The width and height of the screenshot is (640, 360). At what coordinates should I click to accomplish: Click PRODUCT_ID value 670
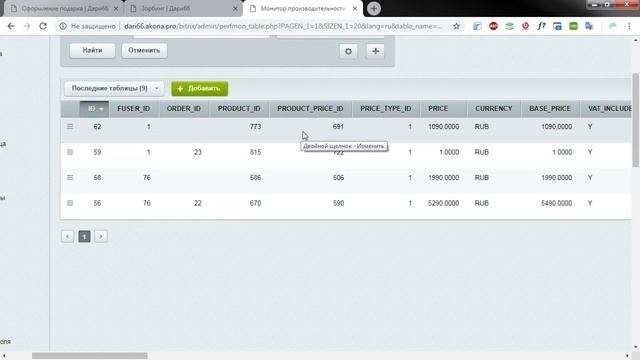pyautogui.click(x=256, y=203)
